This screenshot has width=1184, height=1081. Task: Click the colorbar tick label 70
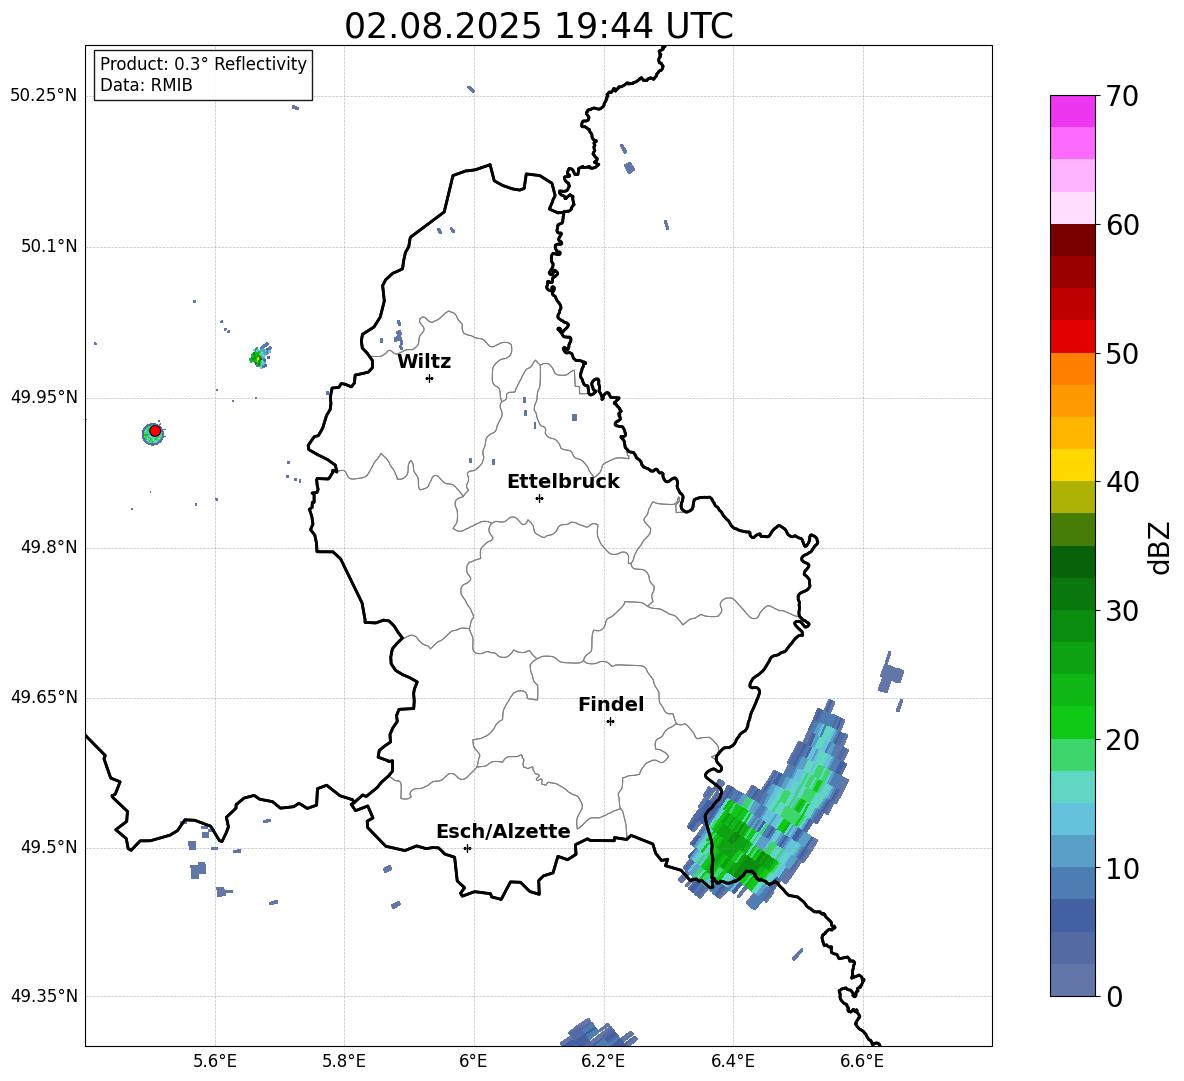(1122, 96)
